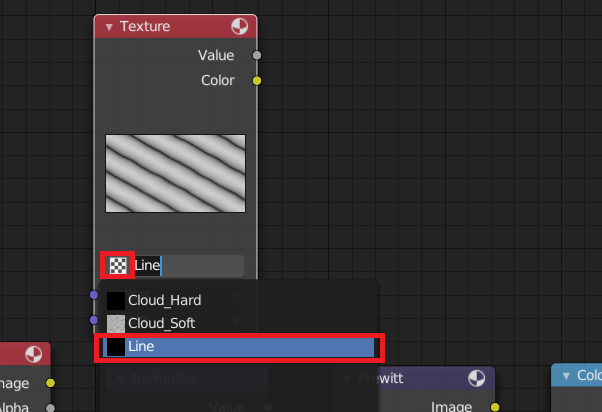Image resolution: width=602 pixels, height=412 pixels.
Task: Click the Image output socket on bottom-left node
Action: [50, 383]
